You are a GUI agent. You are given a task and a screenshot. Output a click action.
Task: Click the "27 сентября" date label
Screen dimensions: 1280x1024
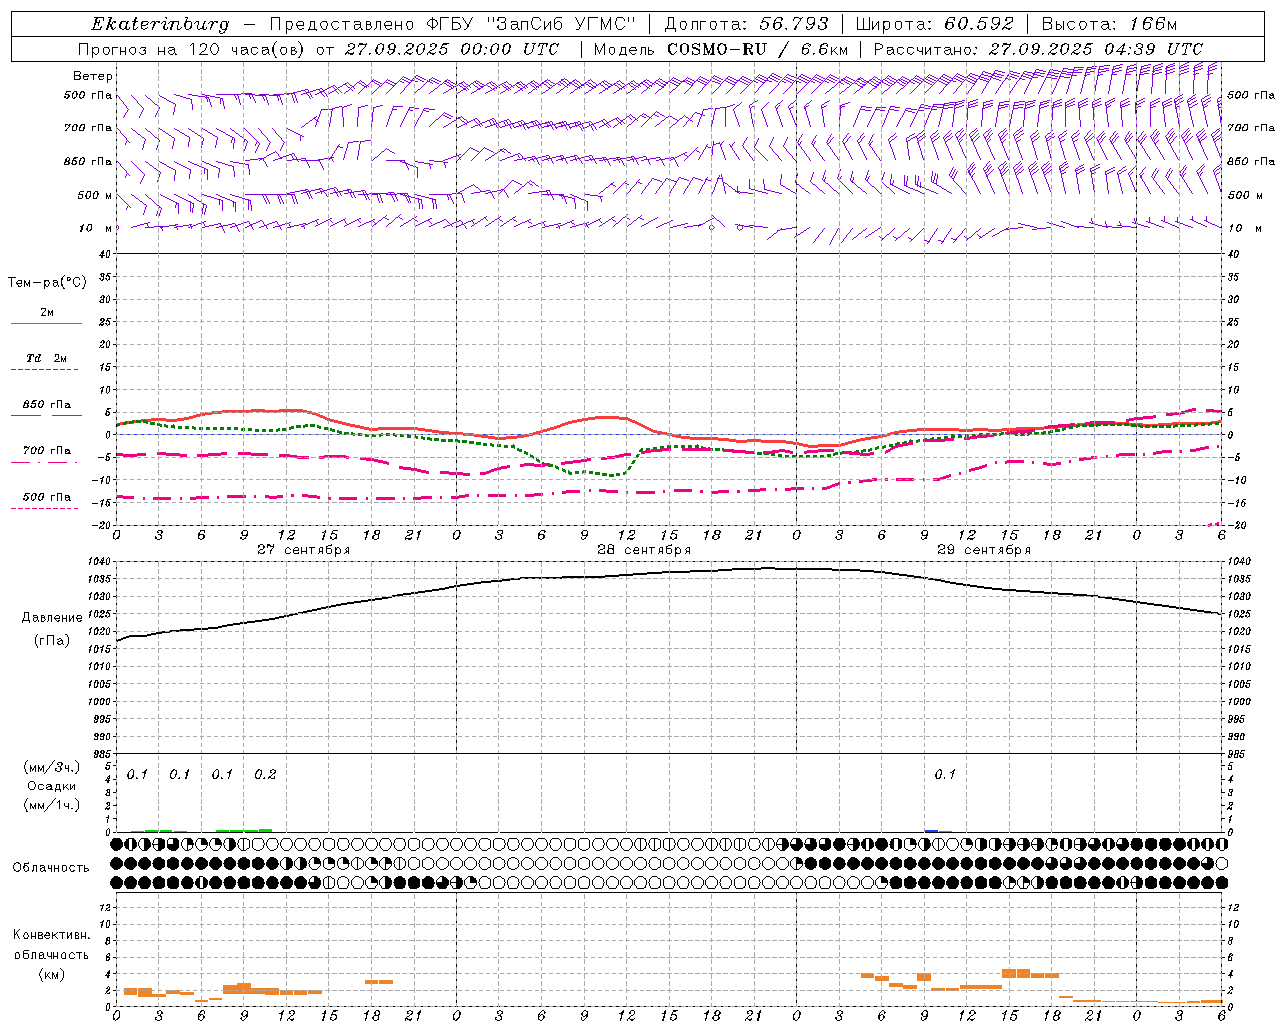(303, 550)
